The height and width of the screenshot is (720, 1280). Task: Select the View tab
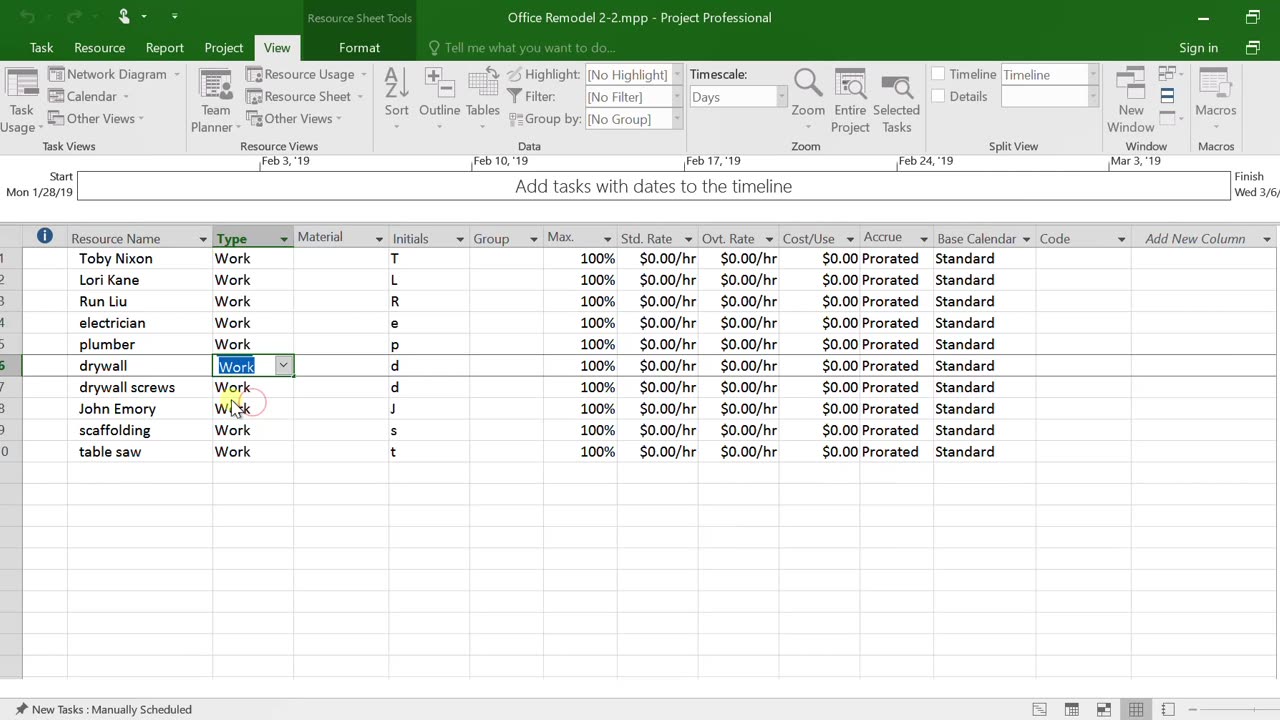pos(277,48)
